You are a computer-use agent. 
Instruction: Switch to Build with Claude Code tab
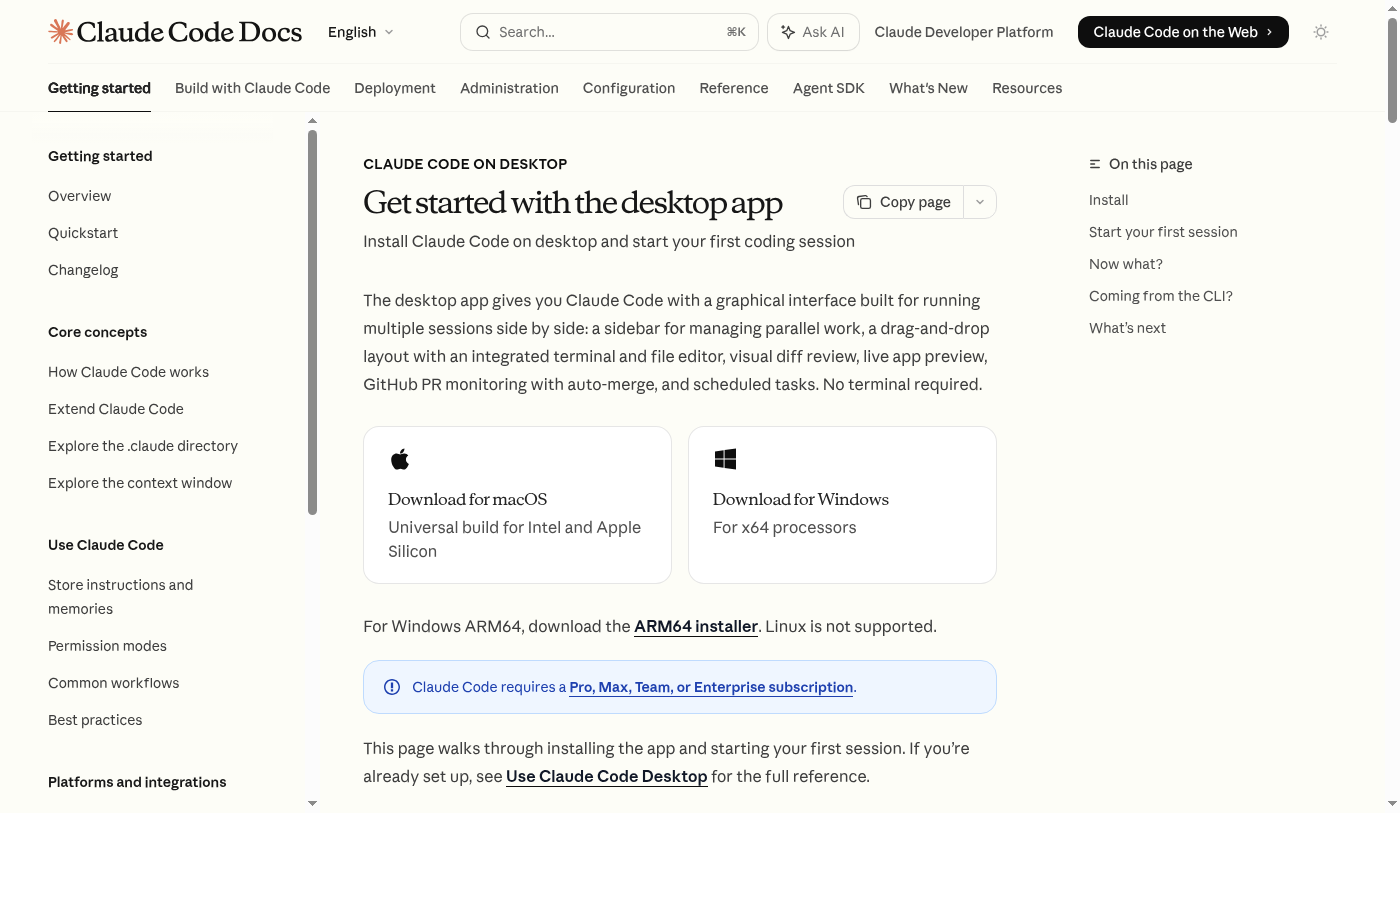(x=252, y=88)
